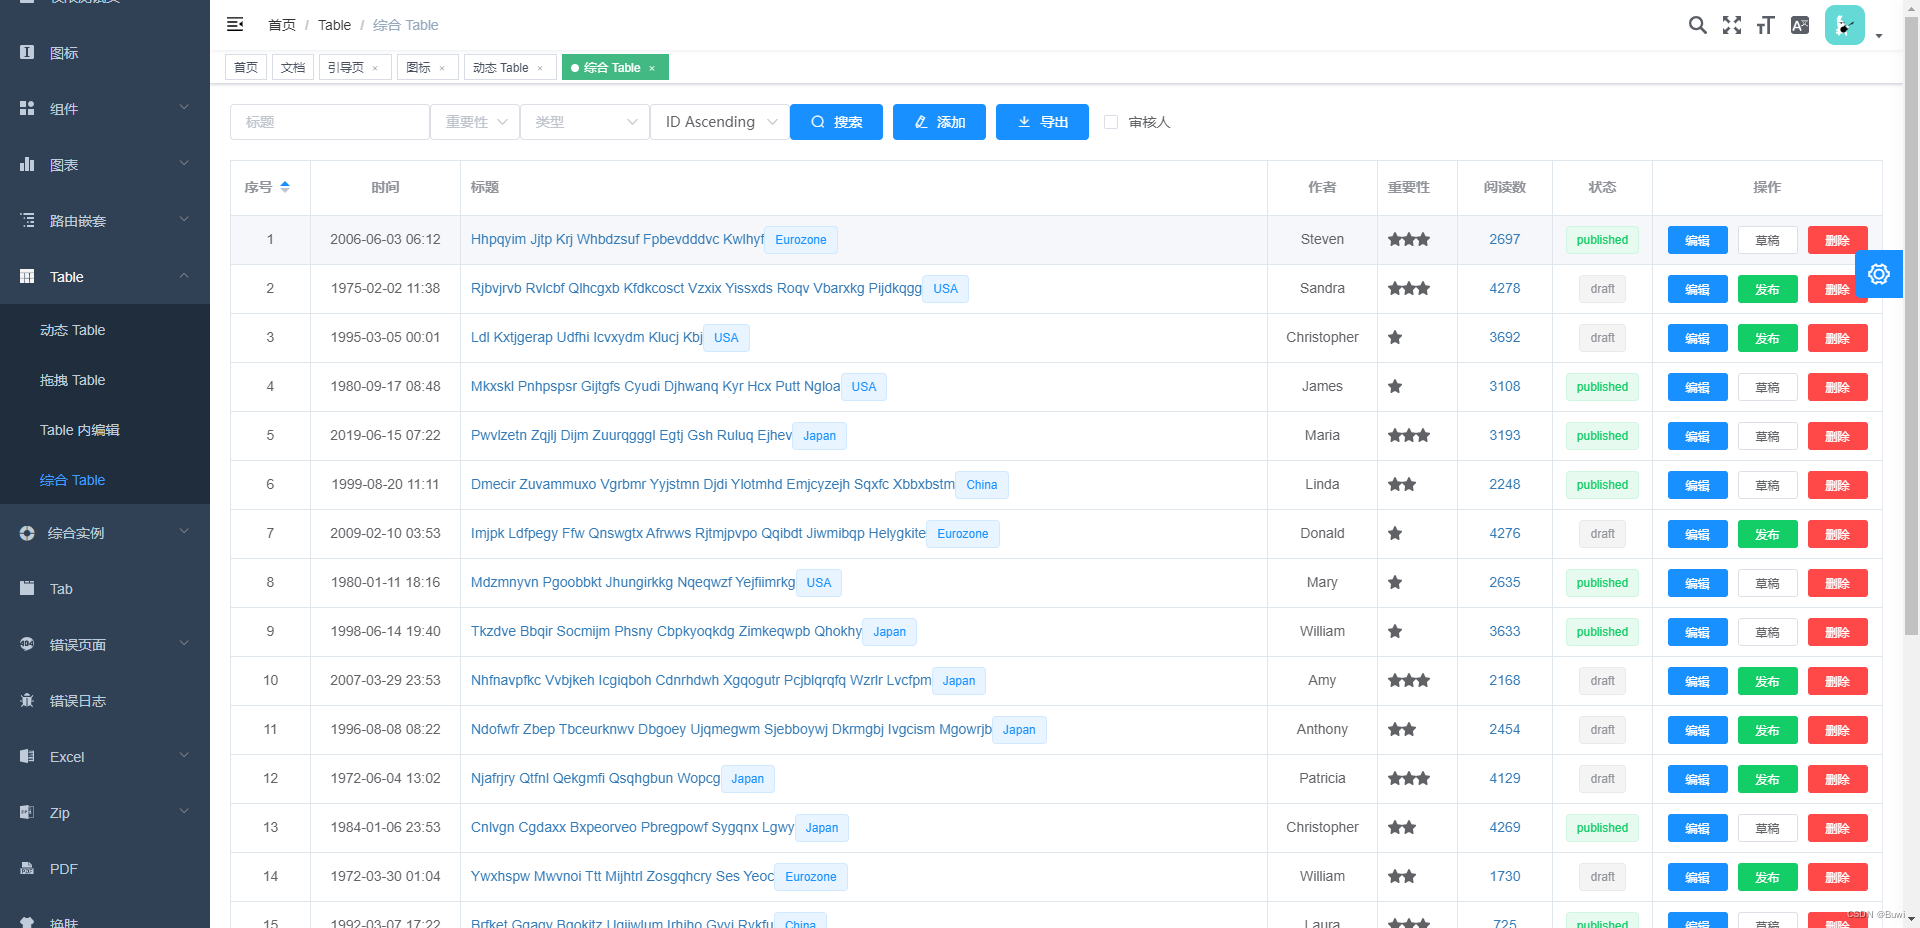Click the 搜索 search button
This screenshot has width=1920, height=928.
tap(836, 122)
